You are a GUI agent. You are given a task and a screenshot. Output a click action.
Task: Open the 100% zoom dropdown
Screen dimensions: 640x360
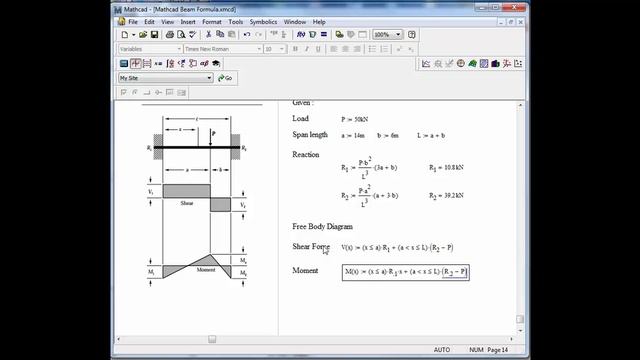click(398, 35)
